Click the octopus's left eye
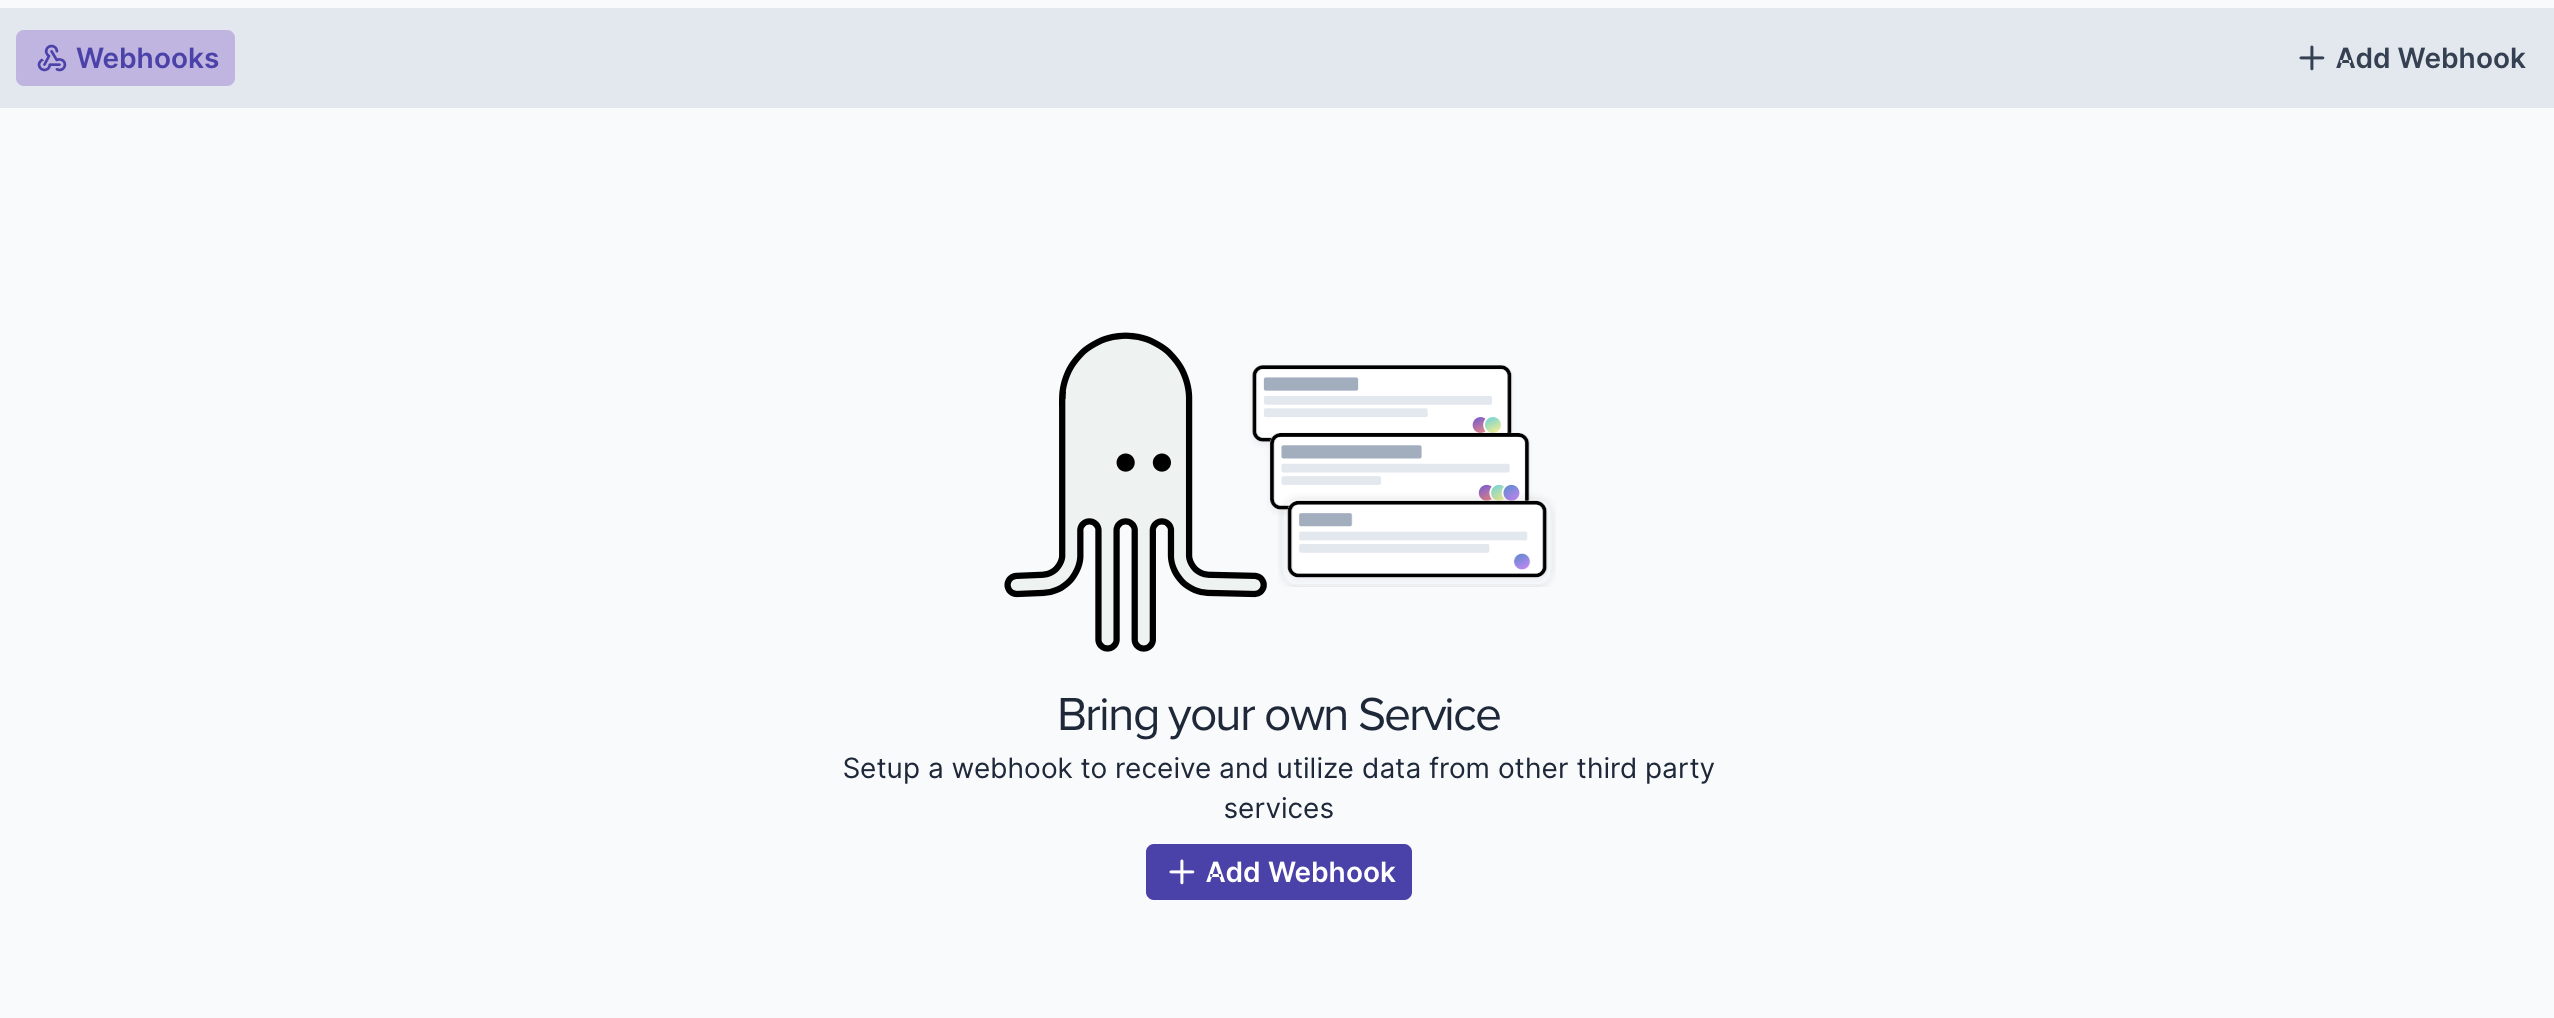This screenshot has width=2554, height=1018. tap(1126, 462)
